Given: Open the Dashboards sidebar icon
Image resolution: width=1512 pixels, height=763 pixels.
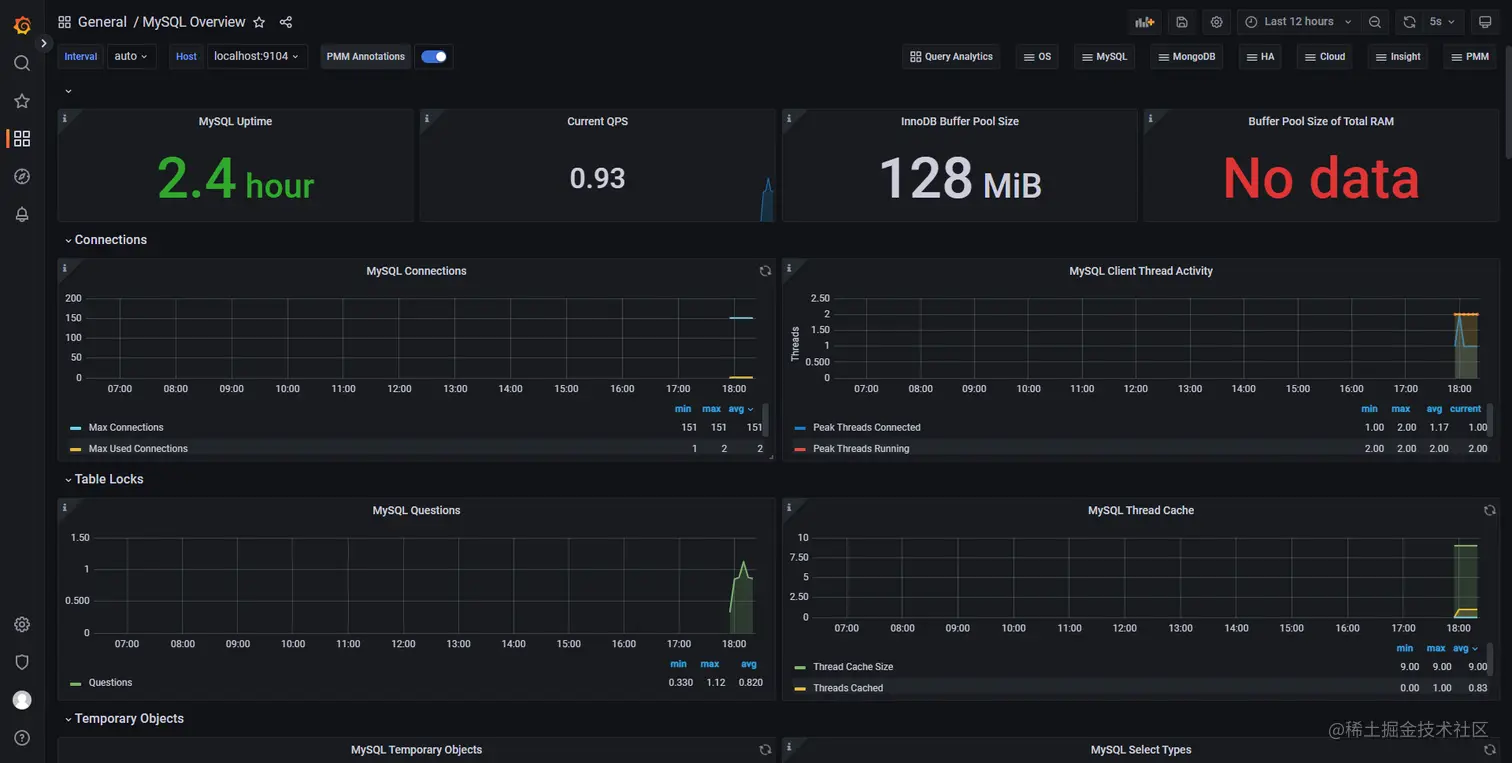Looking at the screenshot, I should (x=22, y=138).
